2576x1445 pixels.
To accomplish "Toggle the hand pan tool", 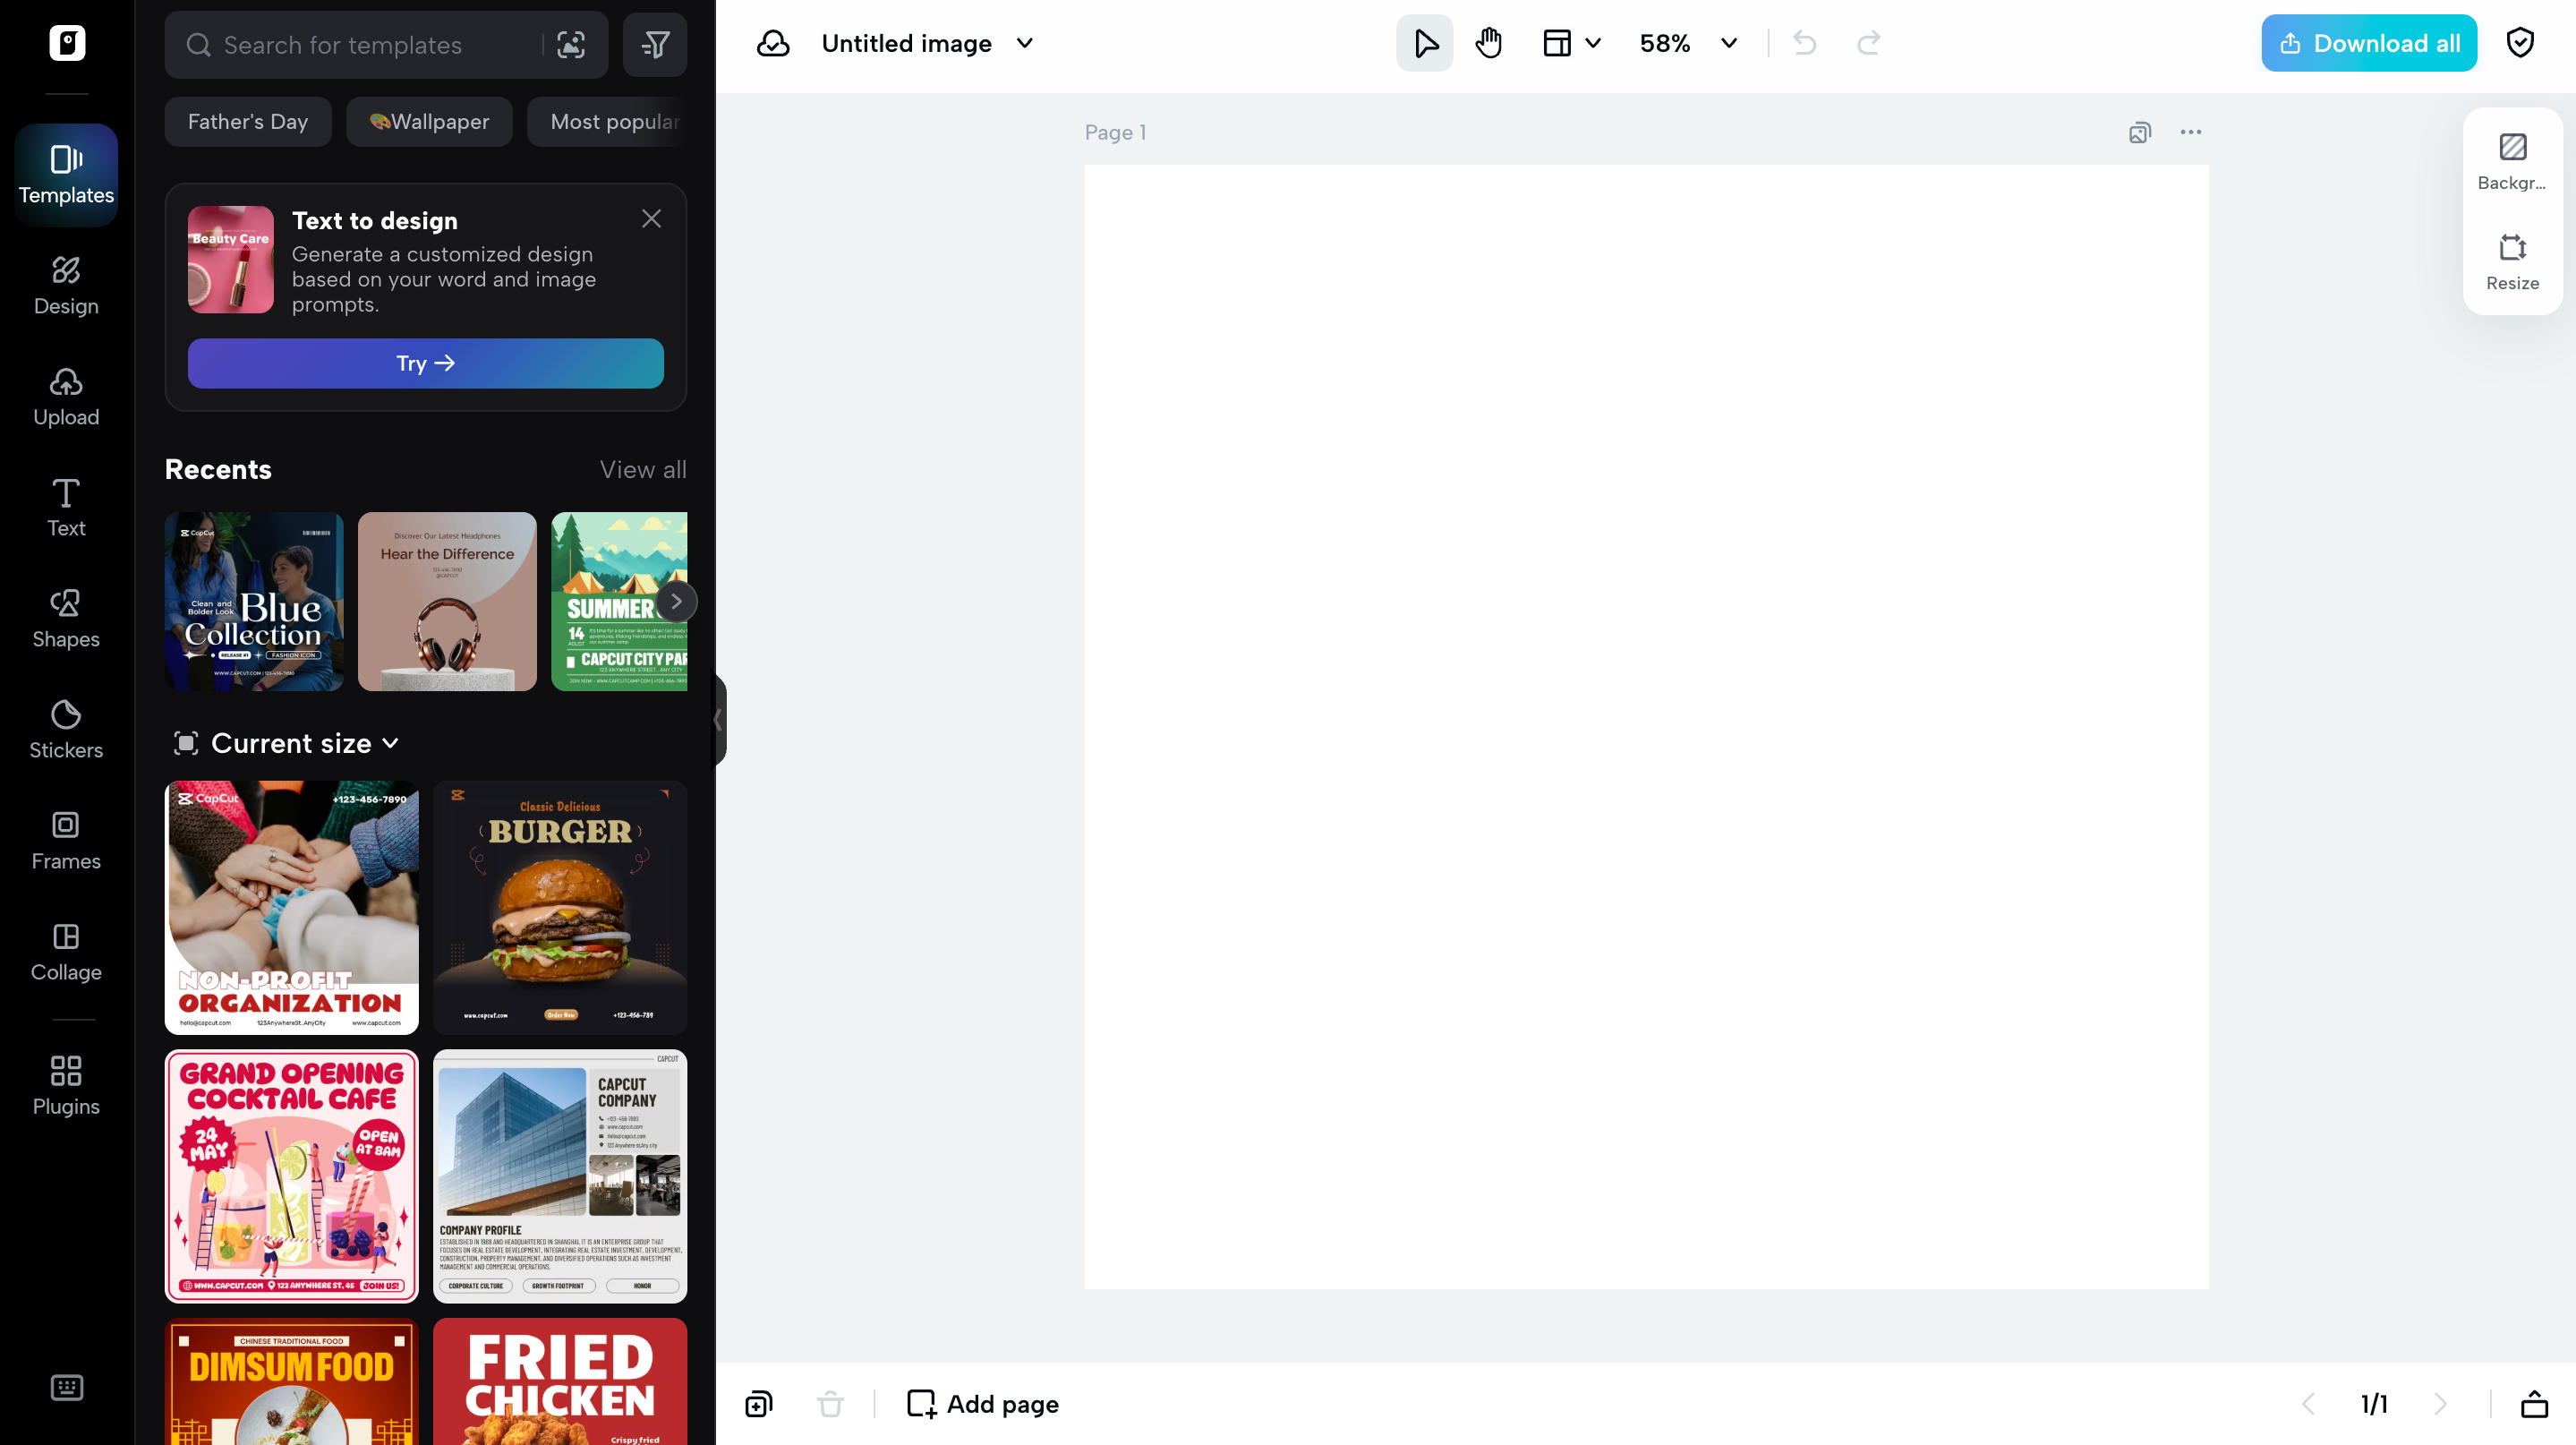I will coord(1487,43).
